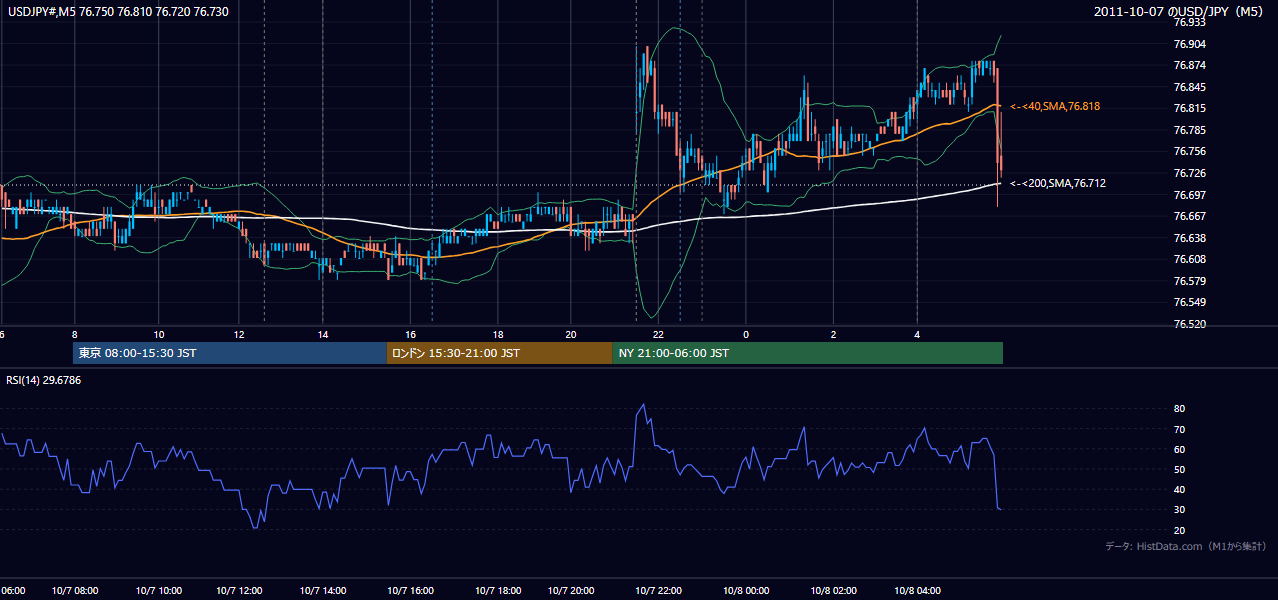Click RSI scale value 40

pos(1179,489)
